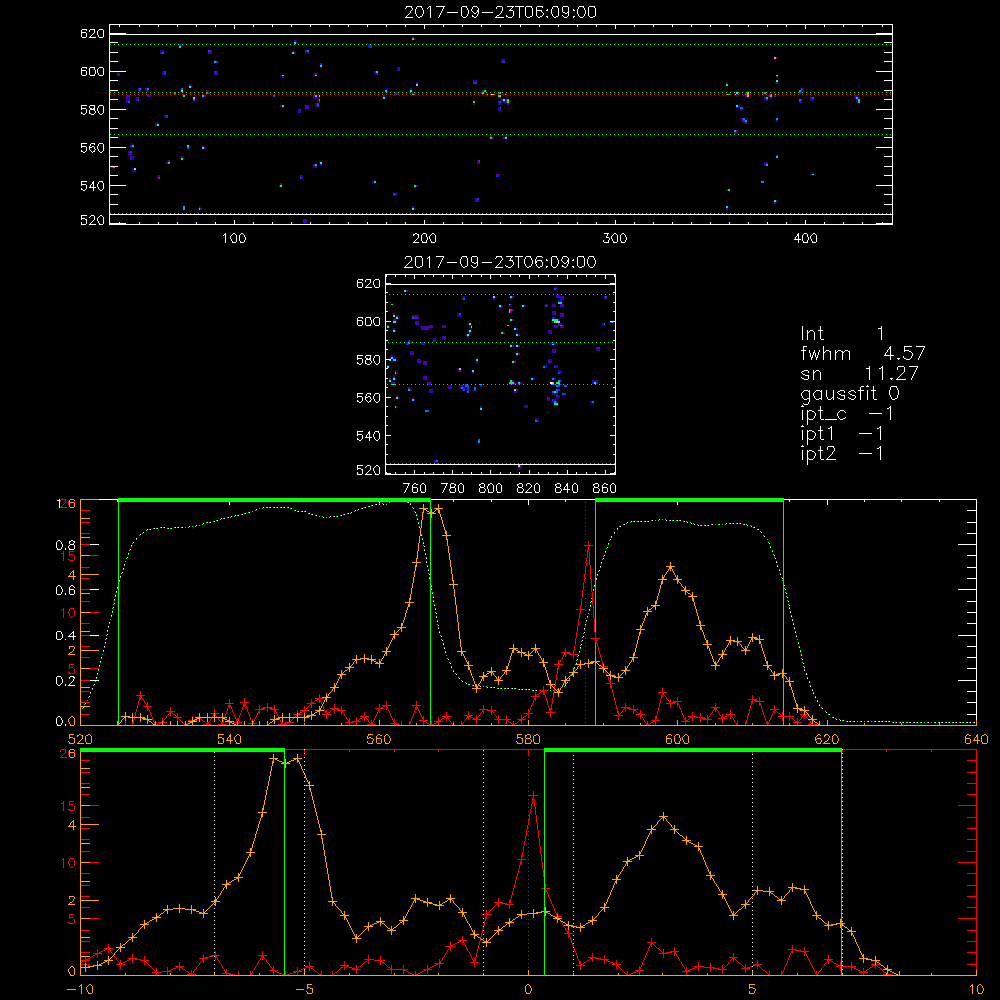Click x-axis label 200 on the top plot
The image size is (1000, 1000).
coord(424,239)
